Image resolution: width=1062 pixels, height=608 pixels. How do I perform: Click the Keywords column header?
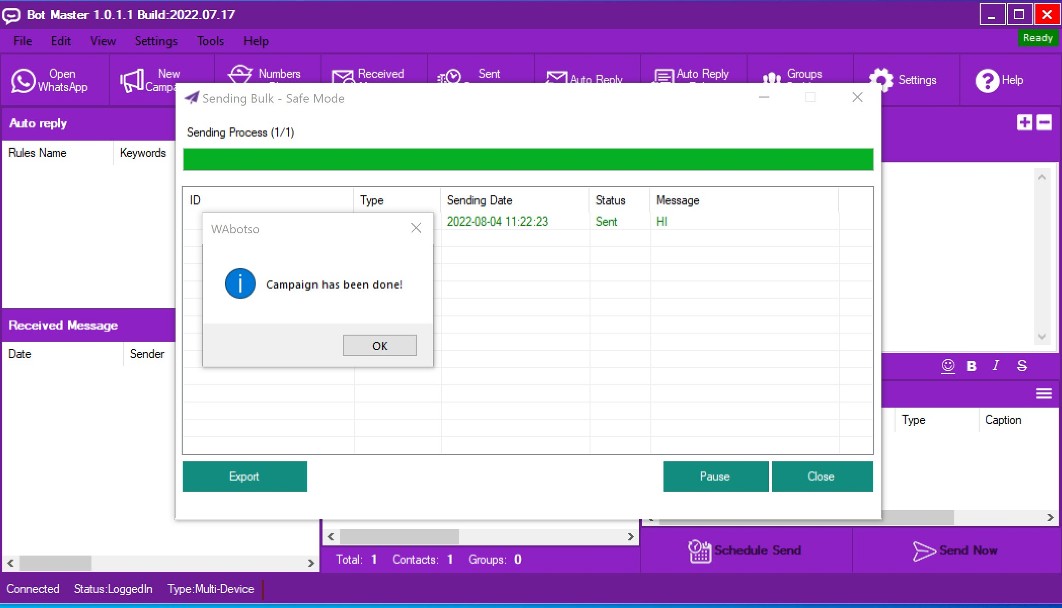point(144,153)
